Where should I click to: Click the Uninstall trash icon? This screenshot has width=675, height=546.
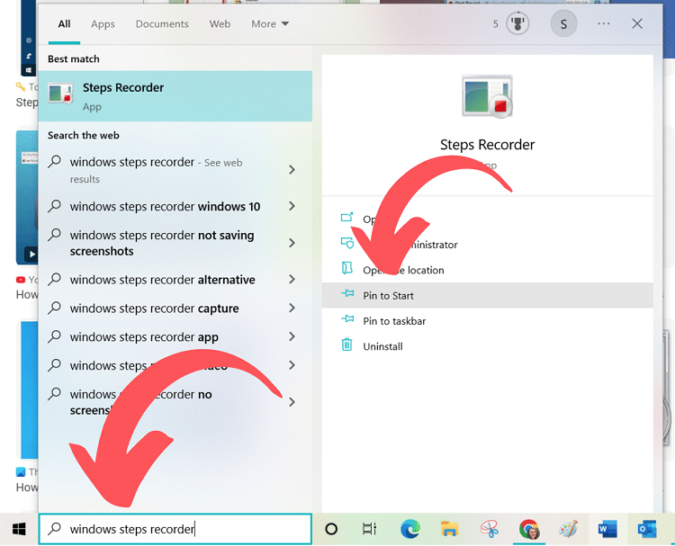tap(347, 345)
